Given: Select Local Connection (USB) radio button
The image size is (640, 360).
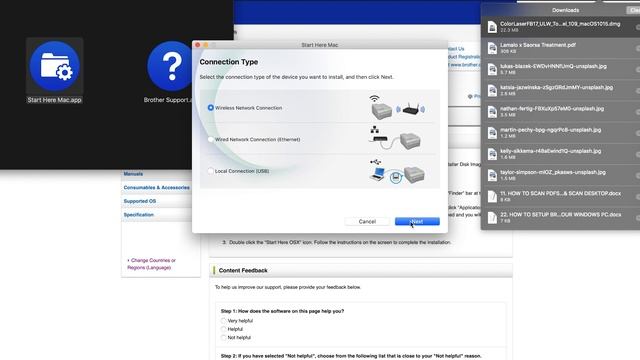Looking at the screenshot, I should [211, 171].
